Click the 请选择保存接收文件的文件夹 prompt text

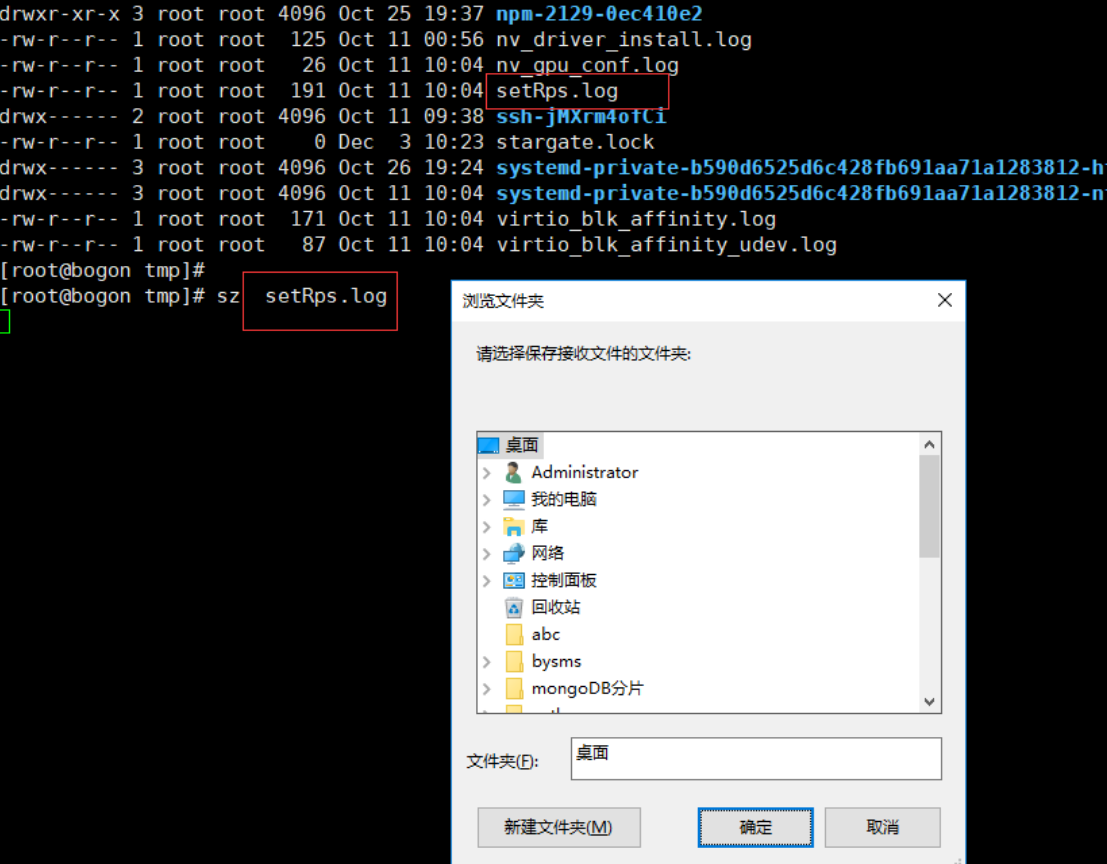(584, 354)
